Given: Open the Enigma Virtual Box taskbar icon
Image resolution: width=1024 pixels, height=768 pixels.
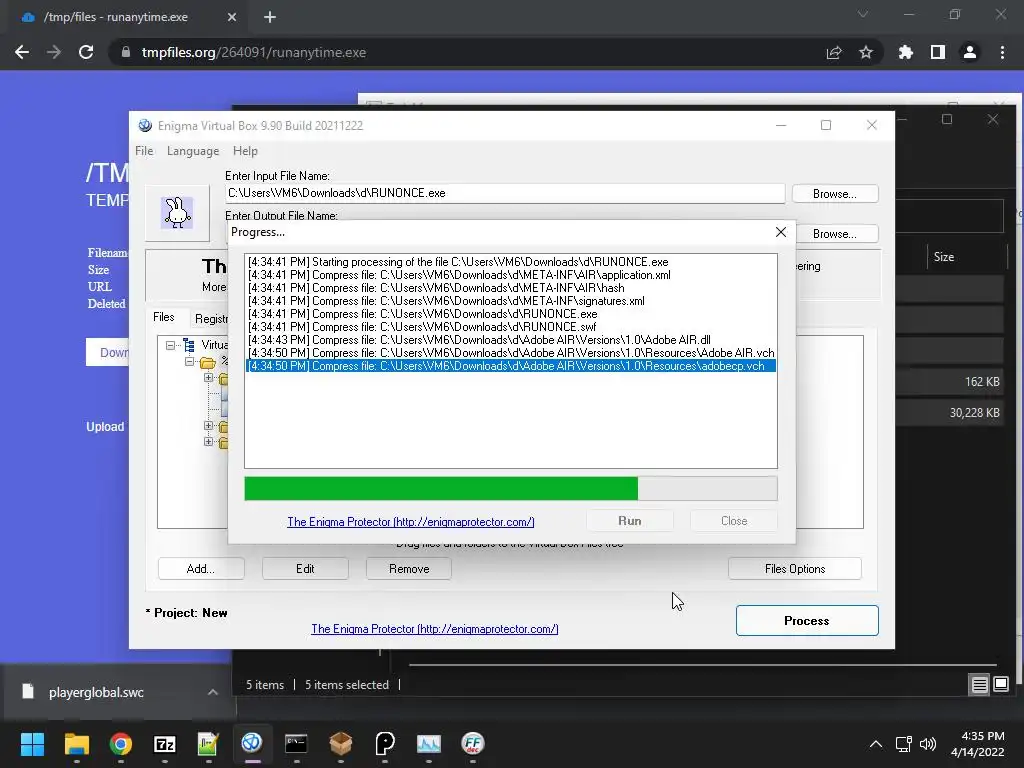Looking at the screenshot, I should [x=252, y=744].
